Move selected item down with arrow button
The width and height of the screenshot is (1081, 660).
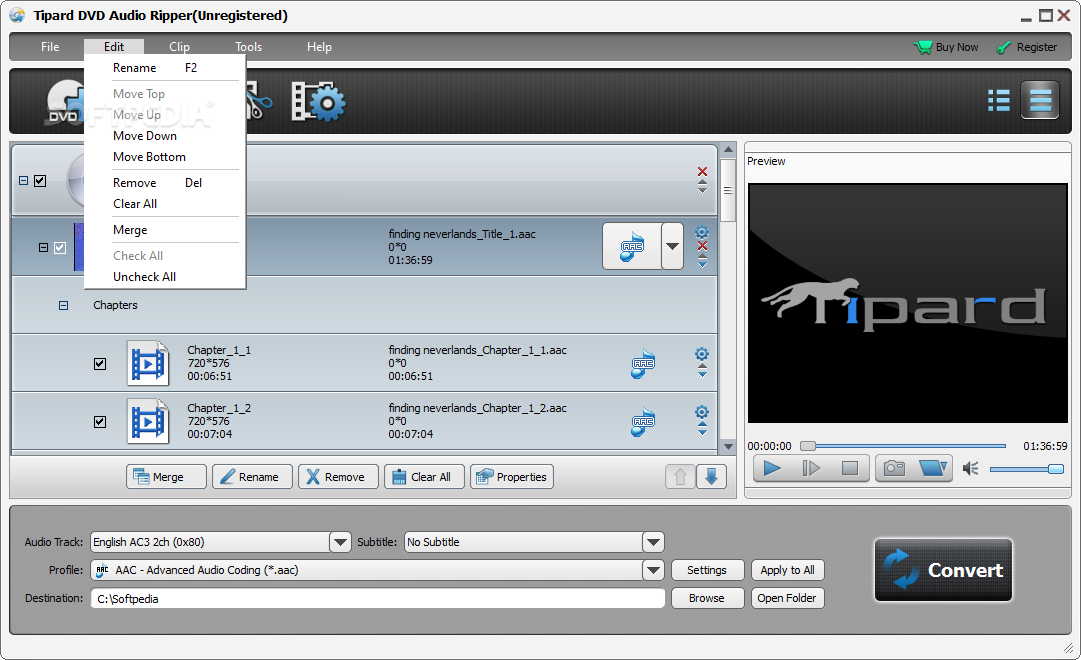tap(711, 477)
